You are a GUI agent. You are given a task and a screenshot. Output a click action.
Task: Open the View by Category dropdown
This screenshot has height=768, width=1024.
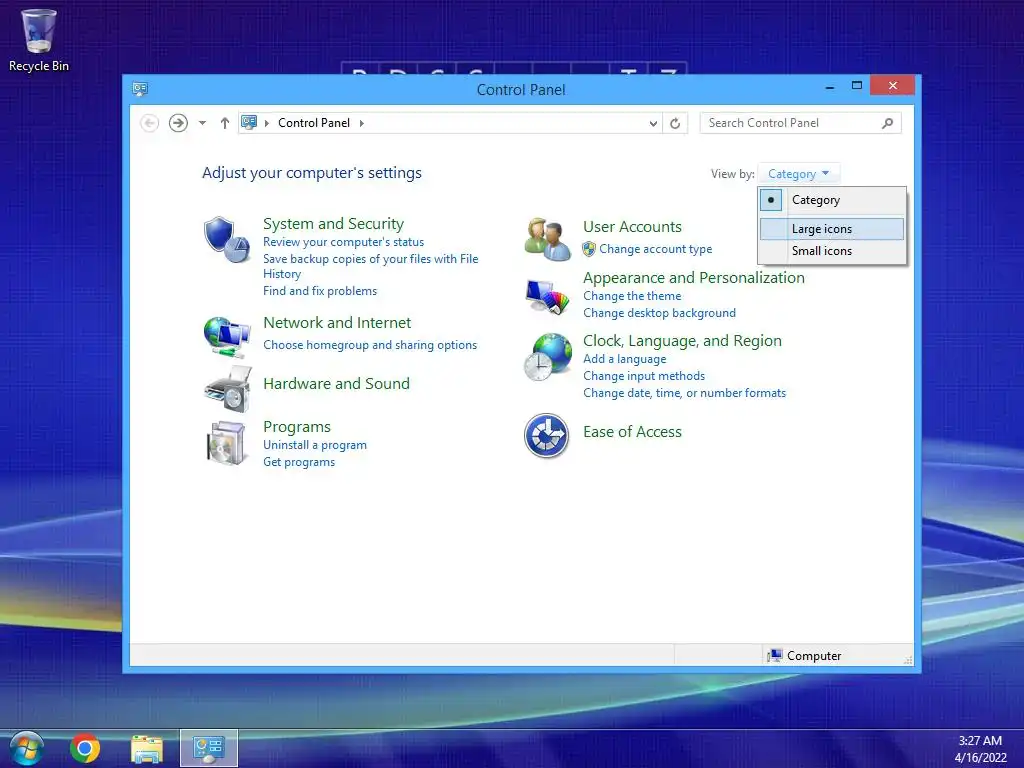tap(799, 174)
